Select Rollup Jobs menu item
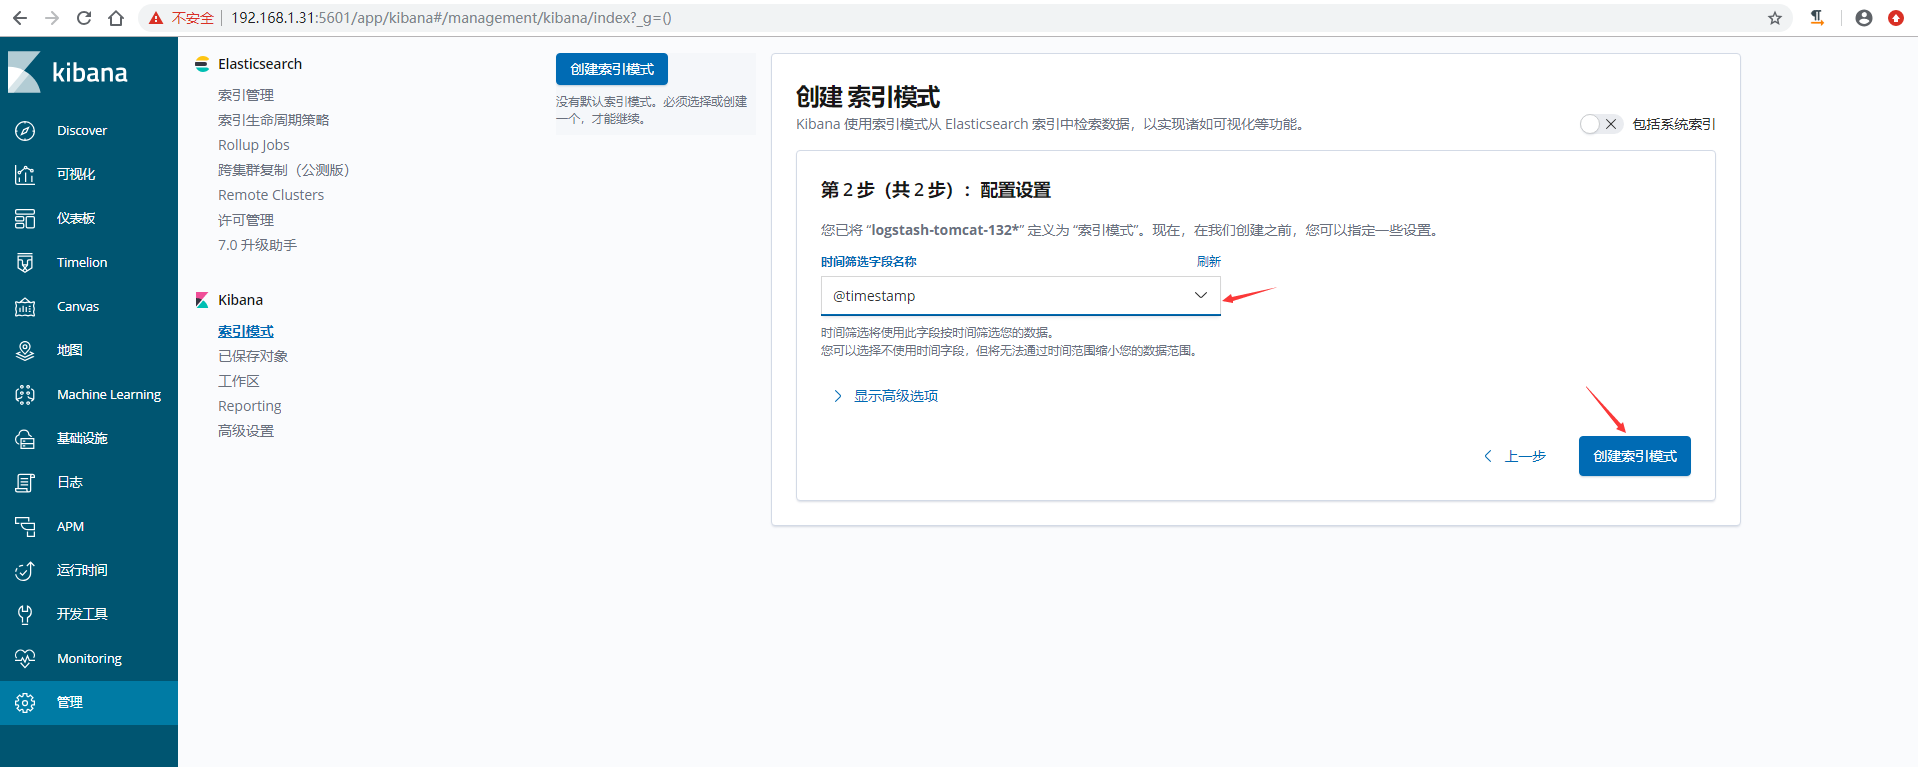This screenshot has height=767, width=1918. [x=254, y=145]
